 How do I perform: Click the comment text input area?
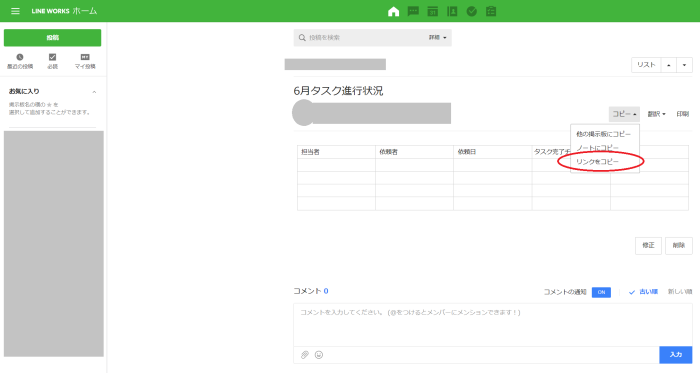pyautogui.click(x=493, y=325)
